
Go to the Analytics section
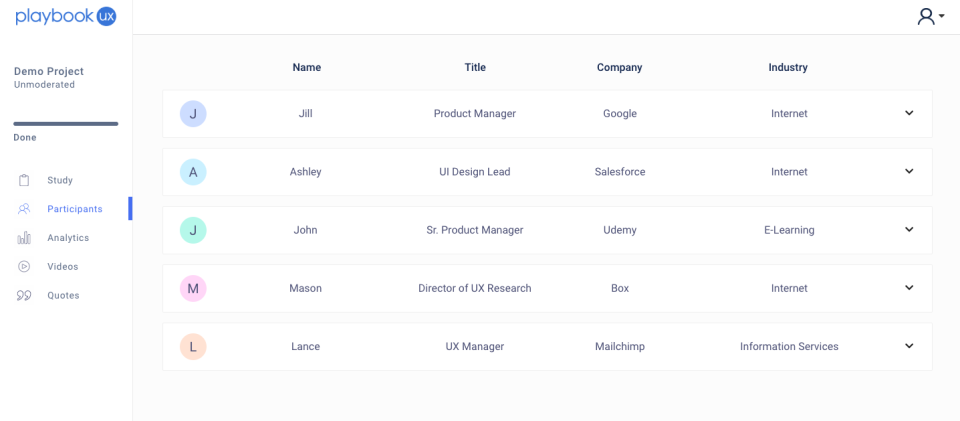pos(68,238)
